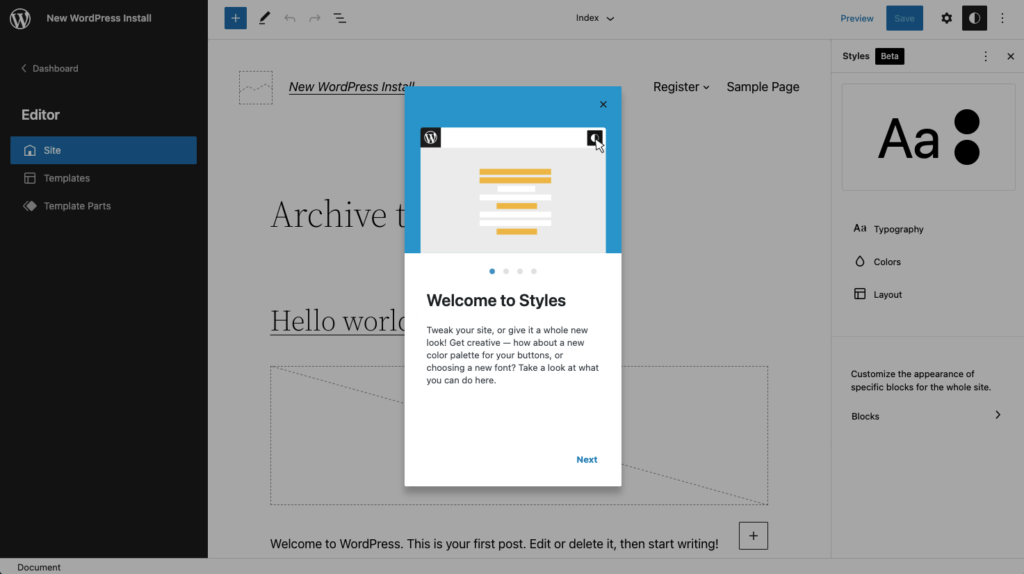Click the Templates layout icon
Viewport: 1024px width, 574px height.
coord(29,178)
